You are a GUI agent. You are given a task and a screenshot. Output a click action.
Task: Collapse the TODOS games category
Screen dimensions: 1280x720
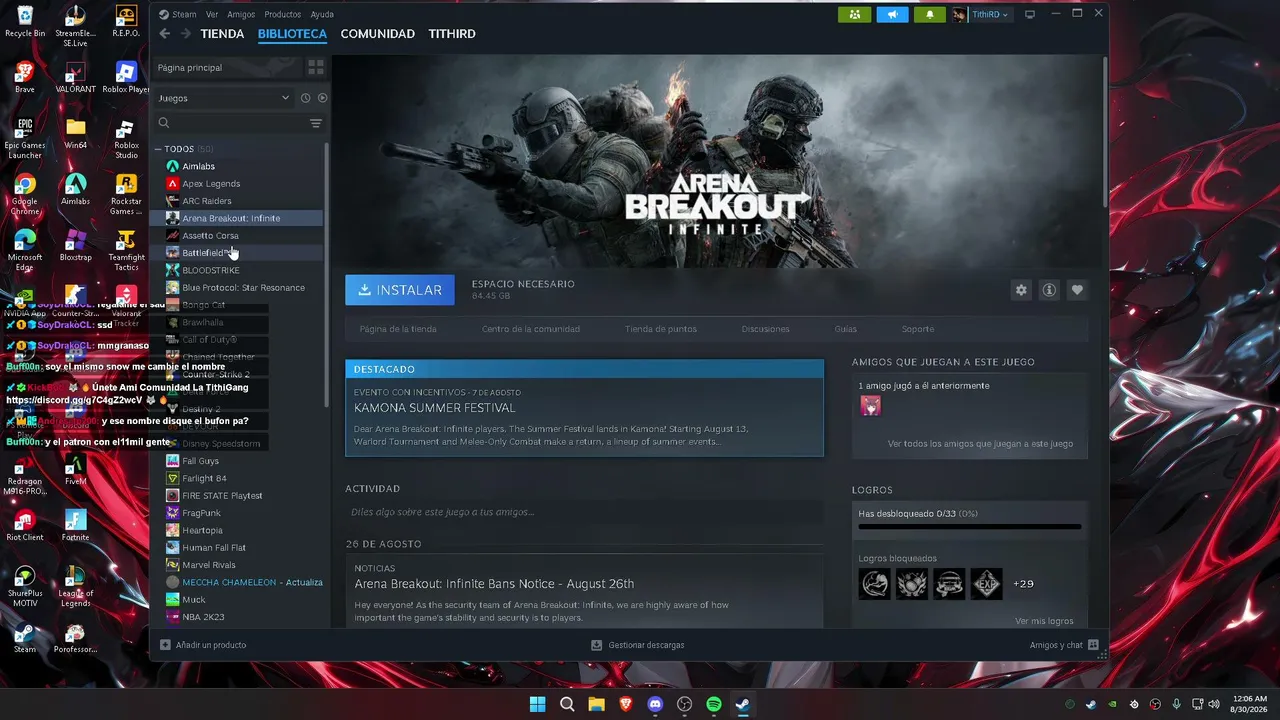[x=158, y=149]
